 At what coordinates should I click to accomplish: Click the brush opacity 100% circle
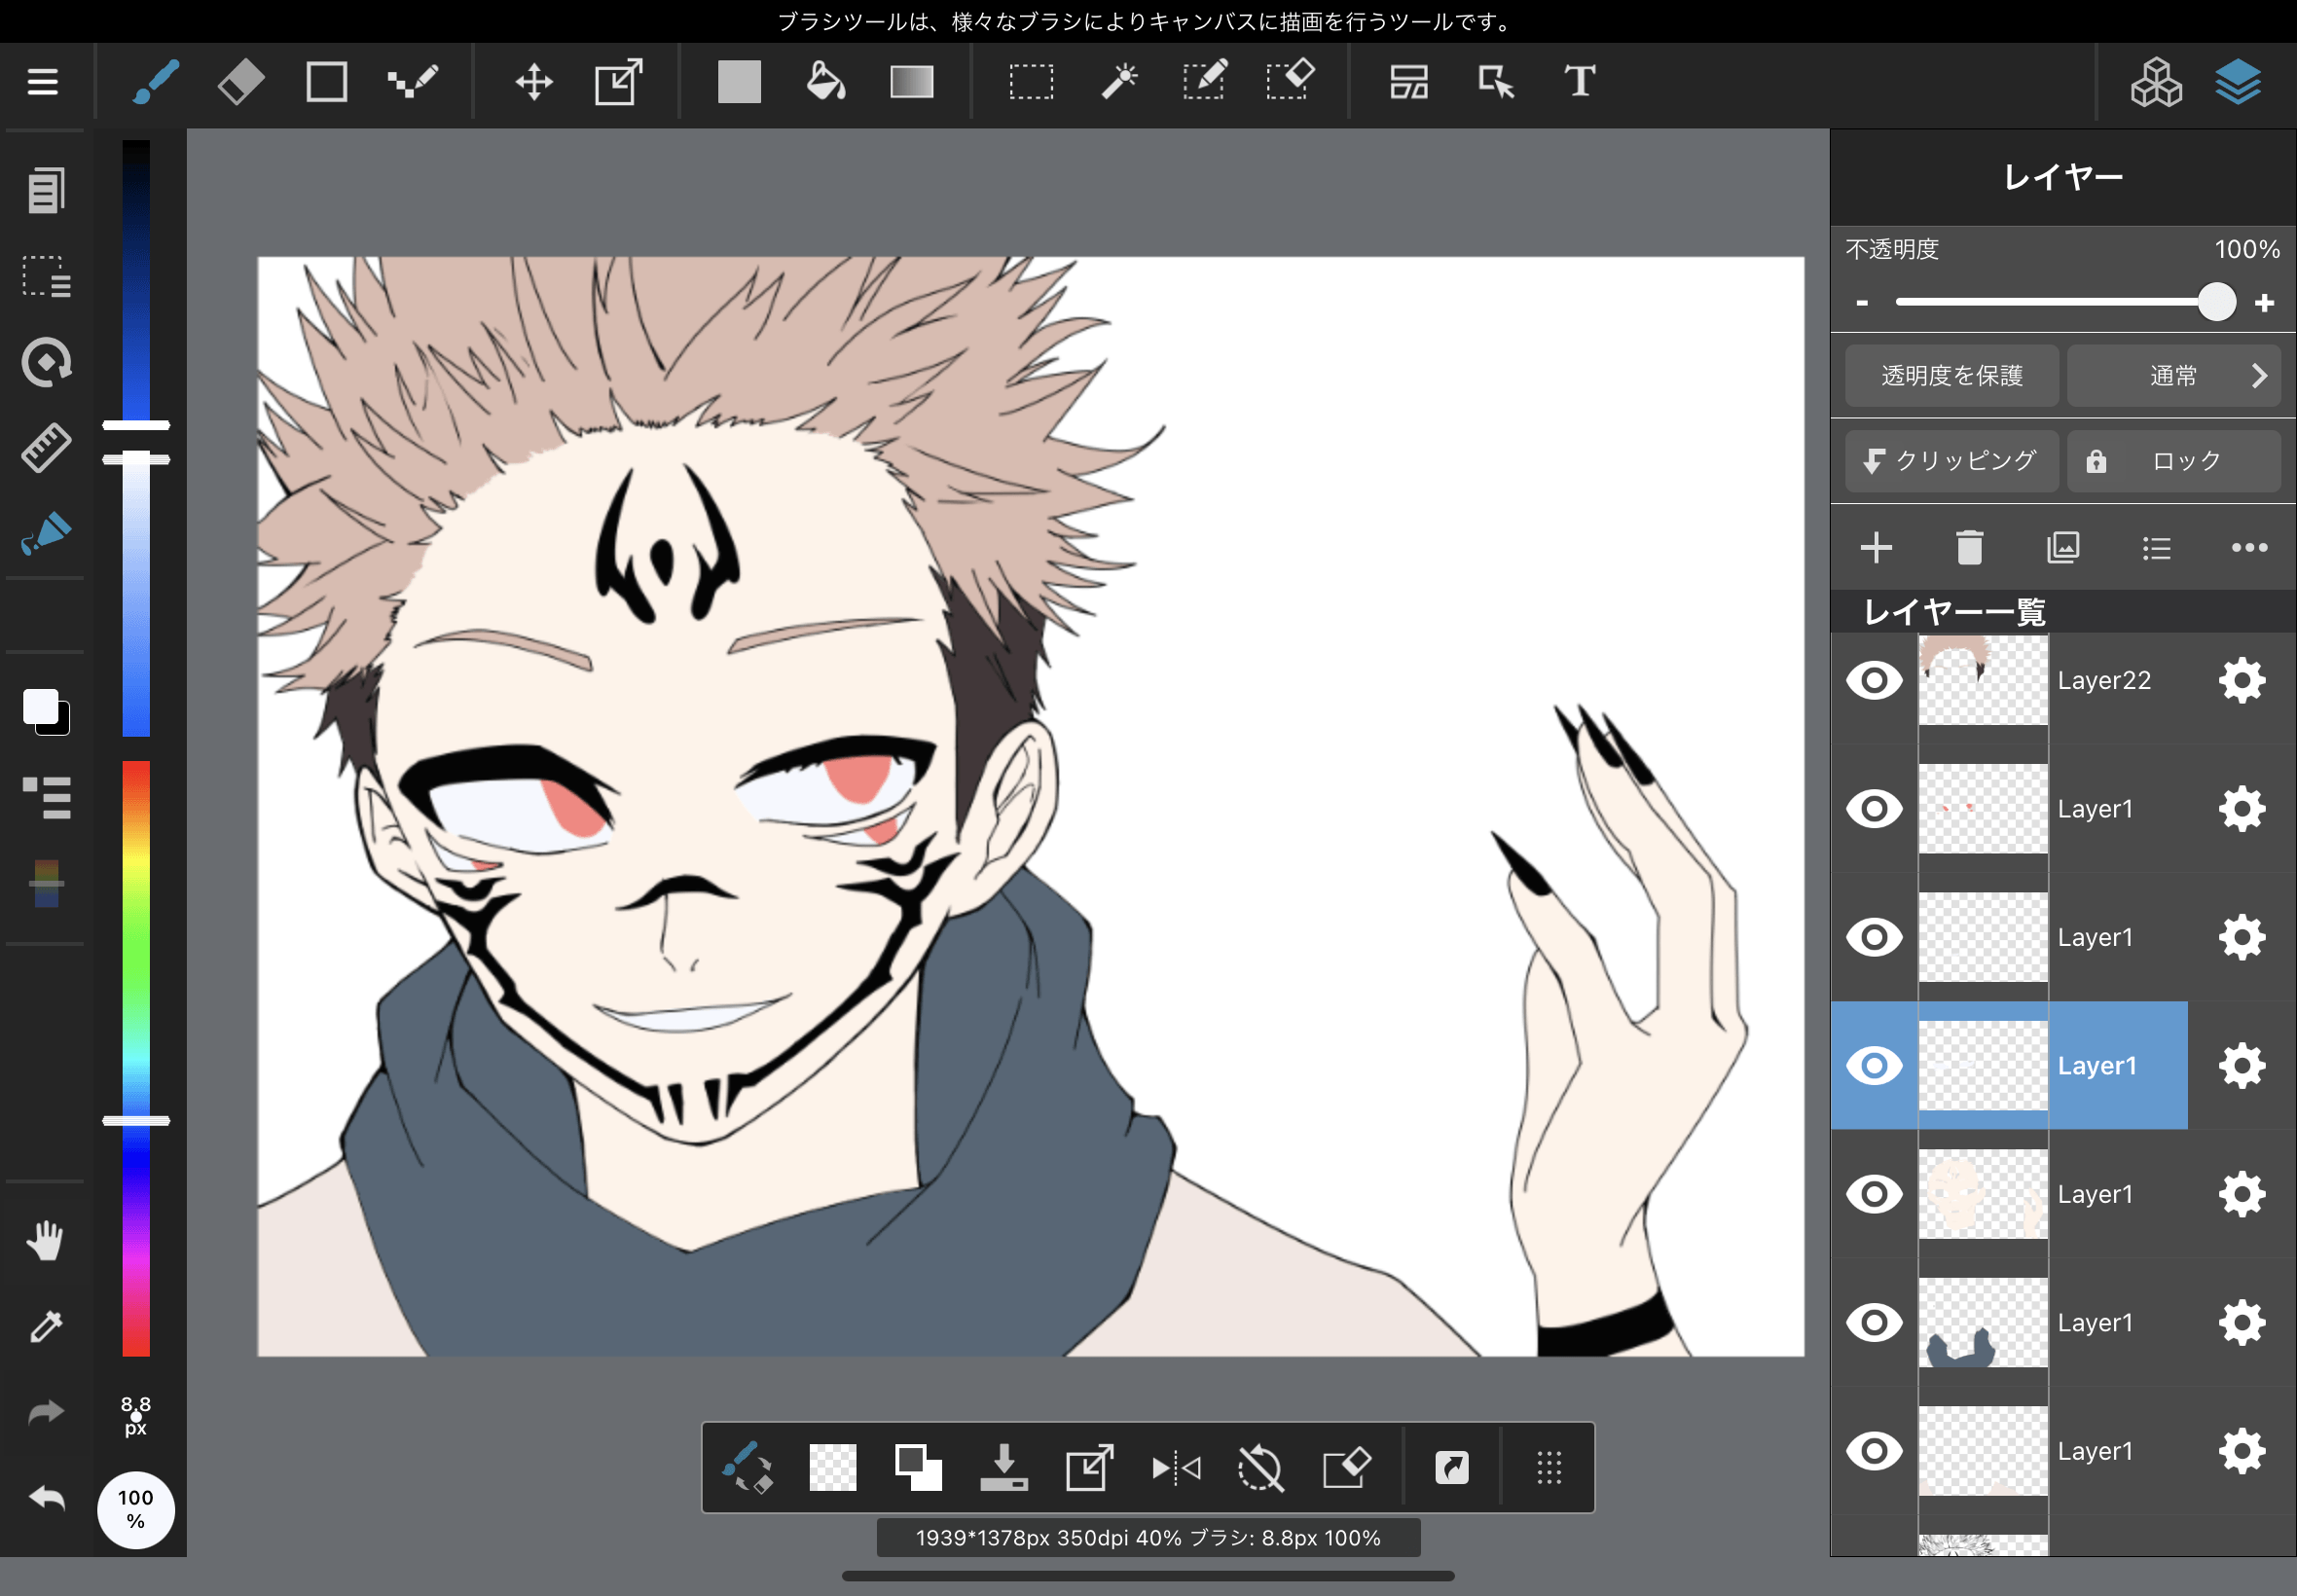pyautogui.click(x=136, y=1509)
